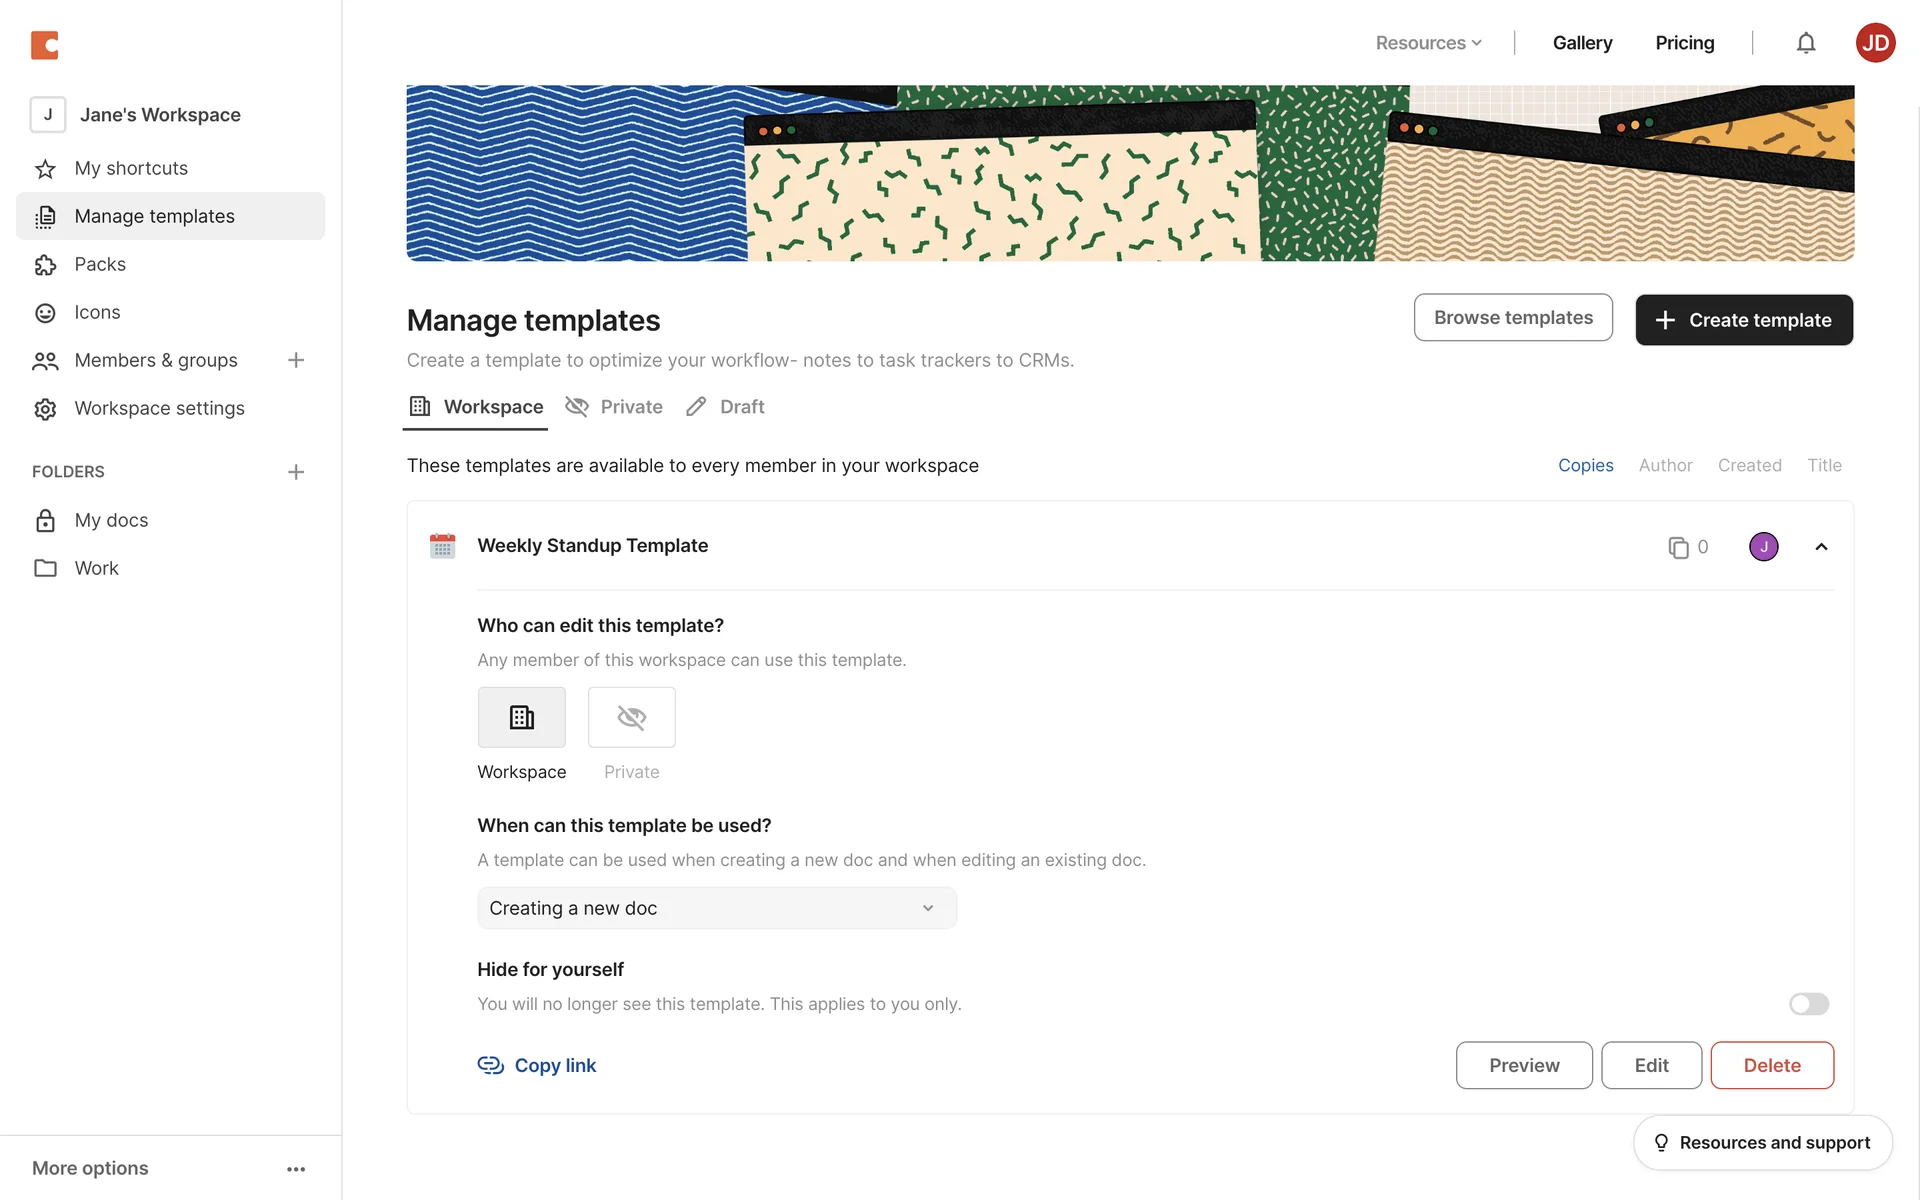
Task: Add new folder with plus icon
Action: coord(296,472)
